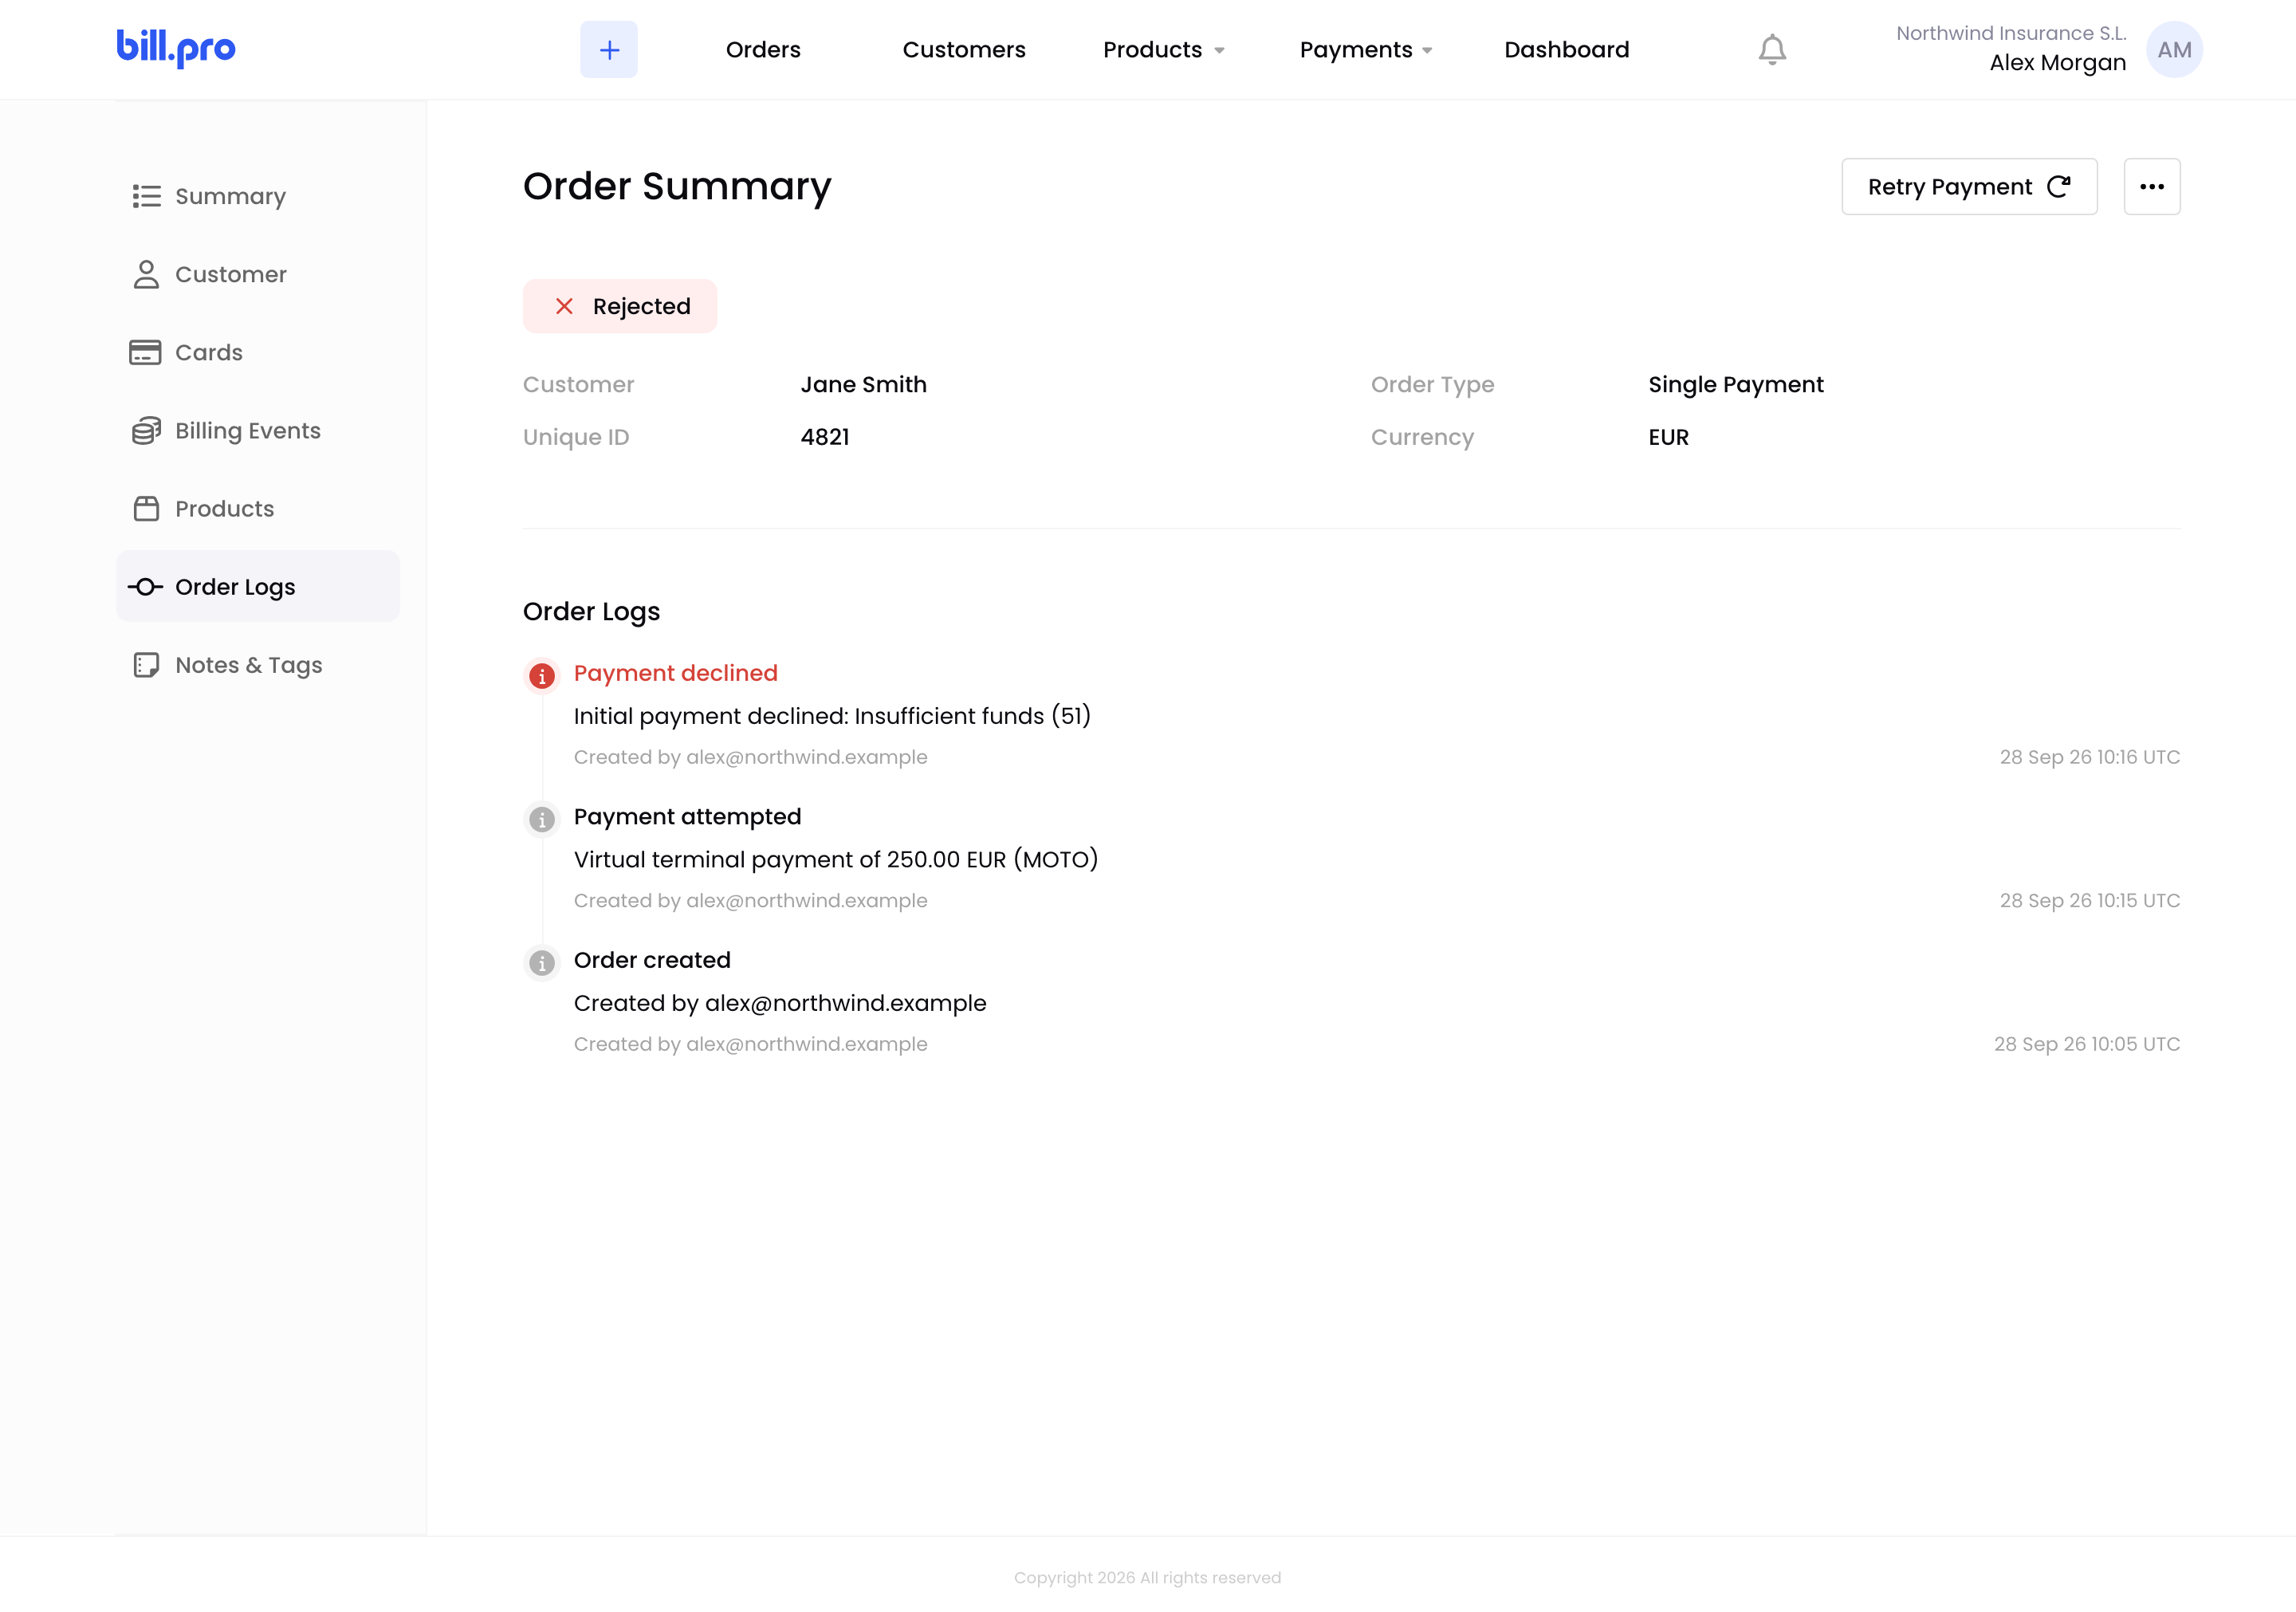Click the Cards credit-card icon in sidebar
Viewport: 2296px width, 1612px height.
[x=145, y=352]
